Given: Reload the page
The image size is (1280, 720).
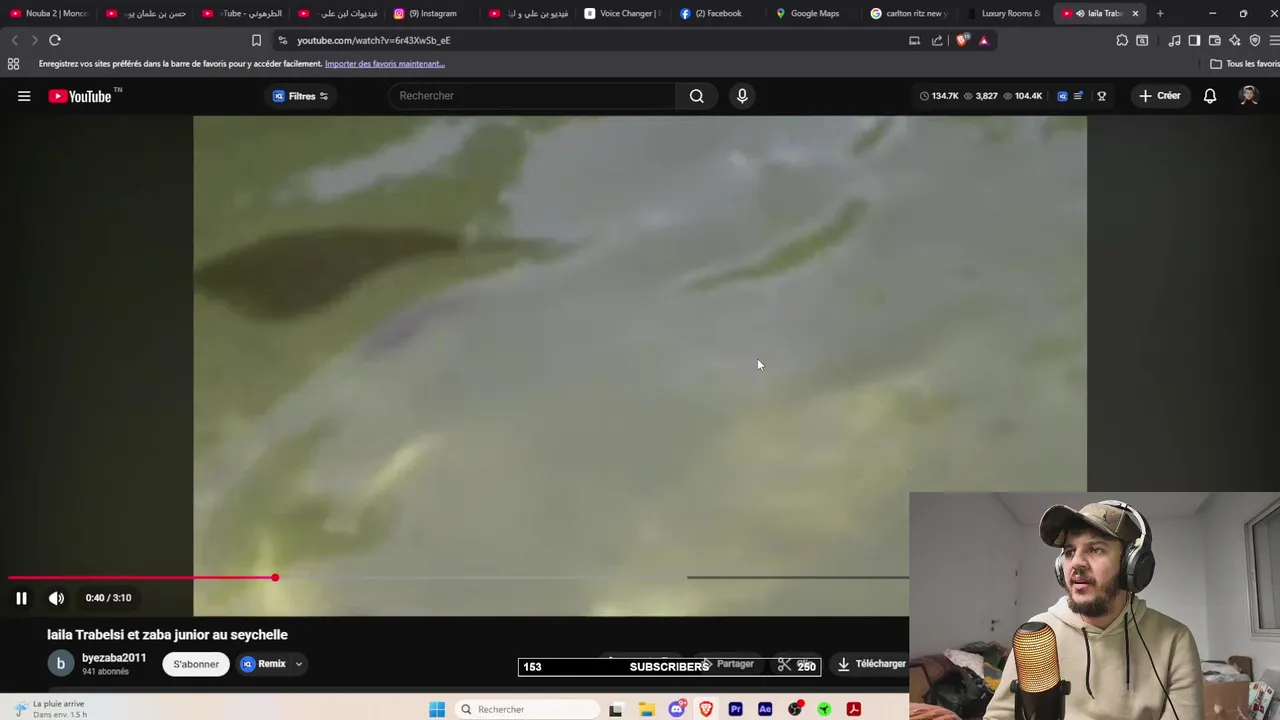Looking at the screenshot, I should (x=55, y=40).
